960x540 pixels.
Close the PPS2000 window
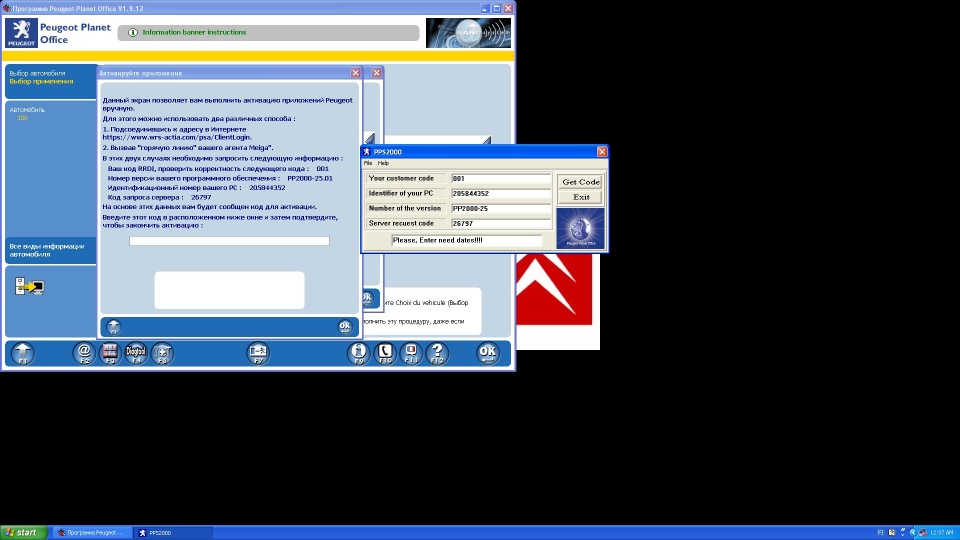602,152
